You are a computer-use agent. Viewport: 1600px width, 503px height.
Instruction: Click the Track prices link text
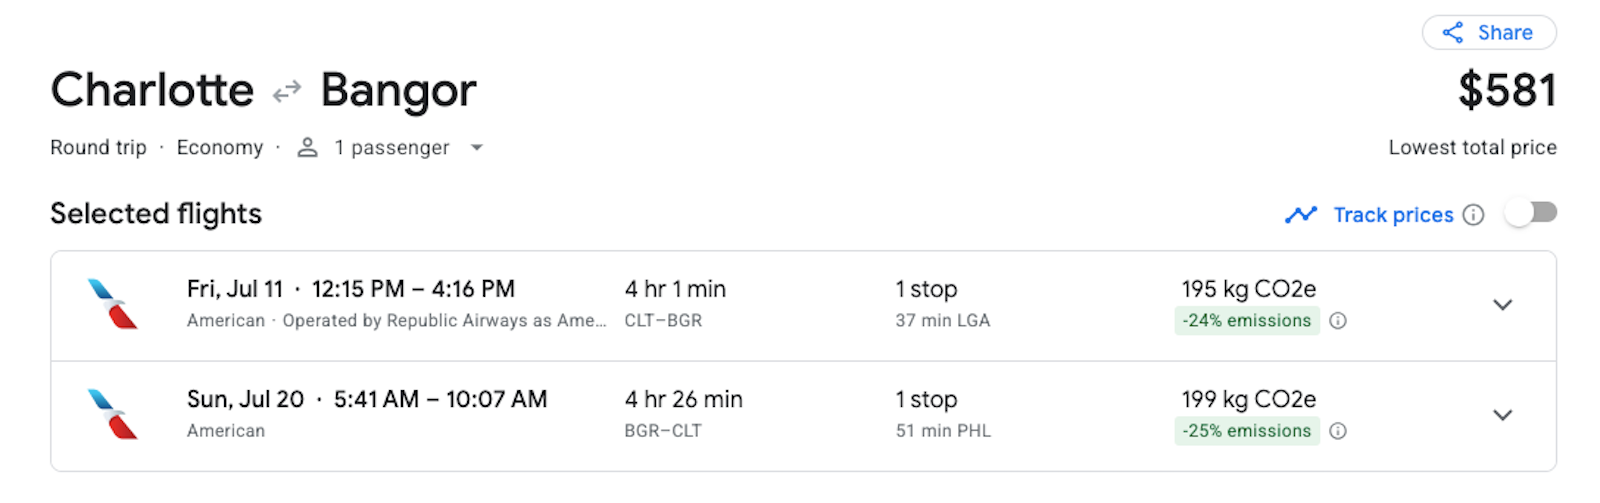1393,215
